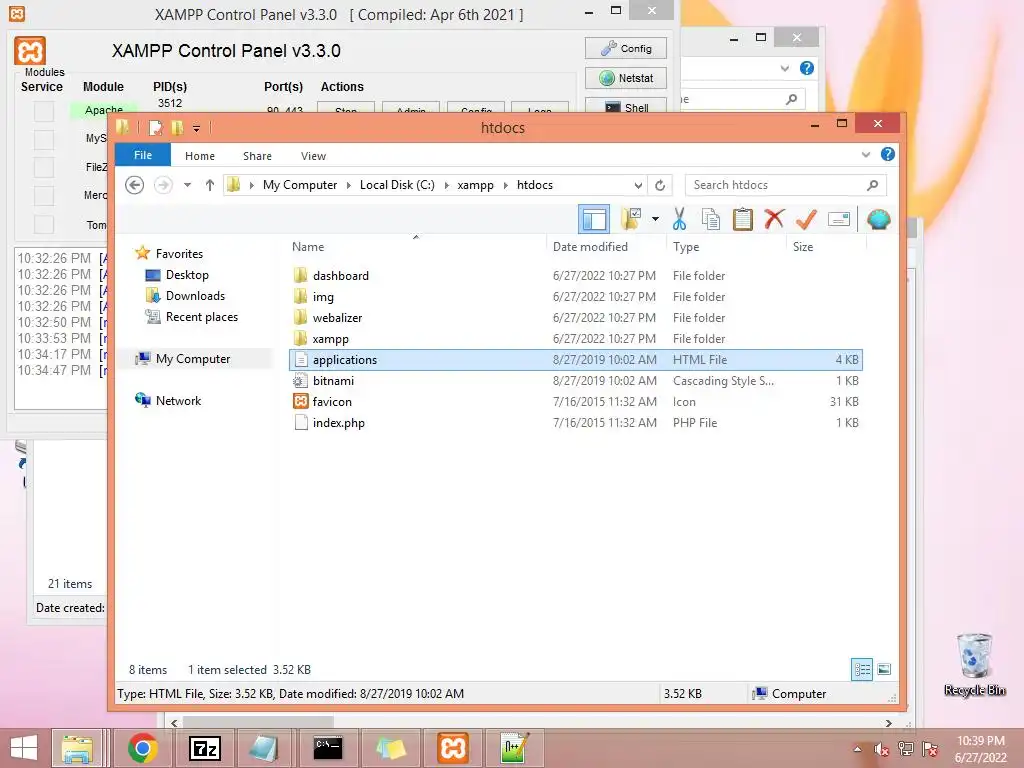The height and width of the screenshot is (768, 1024).
Task: Switch to the Share ribbon tab
Action: [257, 156]
